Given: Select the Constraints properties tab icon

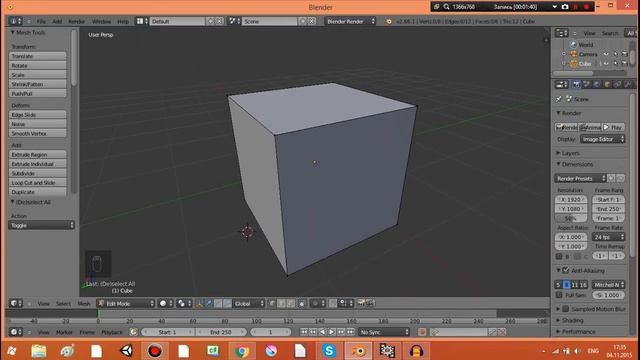Looking at the screenshot, I should [617, 84].
